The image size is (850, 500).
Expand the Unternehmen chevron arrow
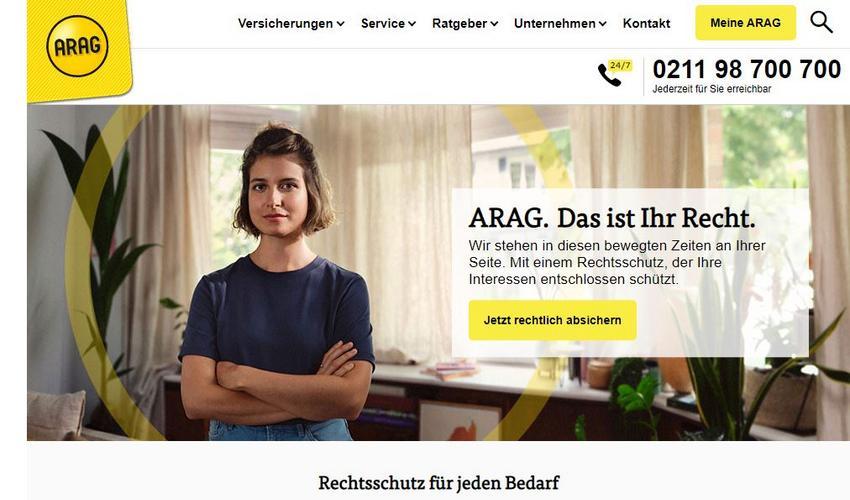pyautogui.click(x=602, y=24)
